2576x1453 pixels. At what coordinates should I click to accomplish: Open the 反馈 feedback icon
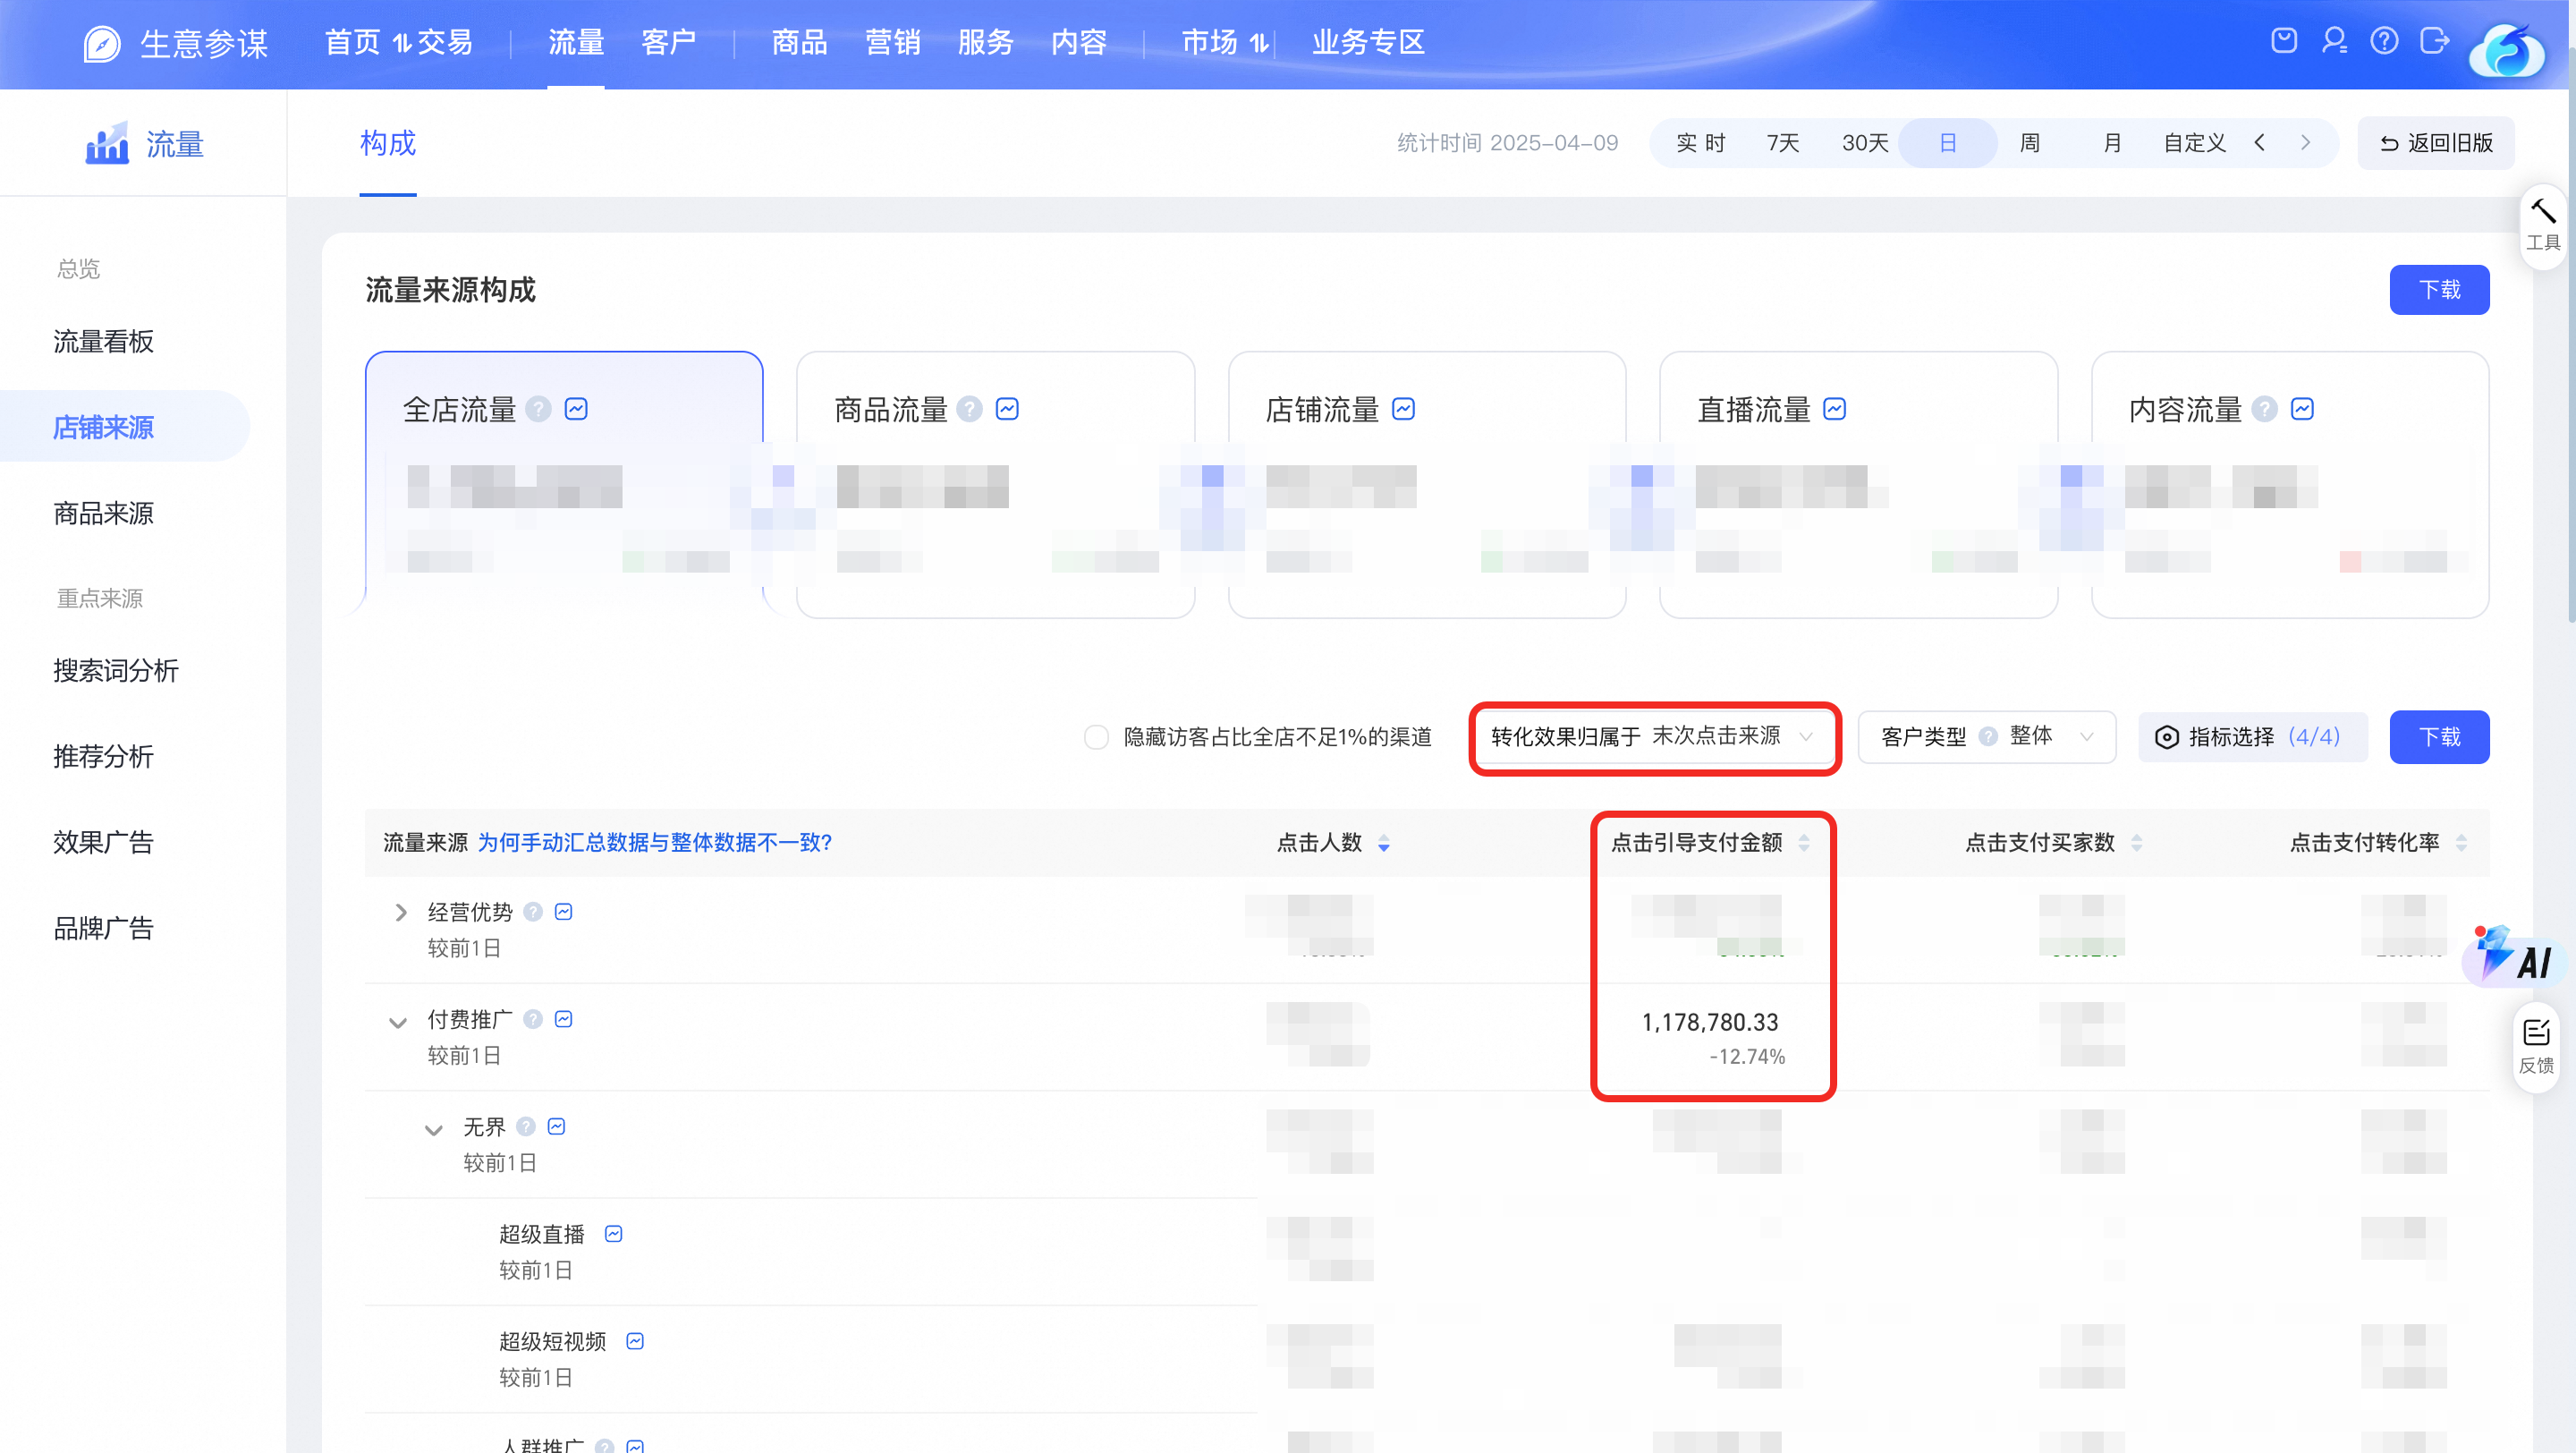coord(2536,1046)
